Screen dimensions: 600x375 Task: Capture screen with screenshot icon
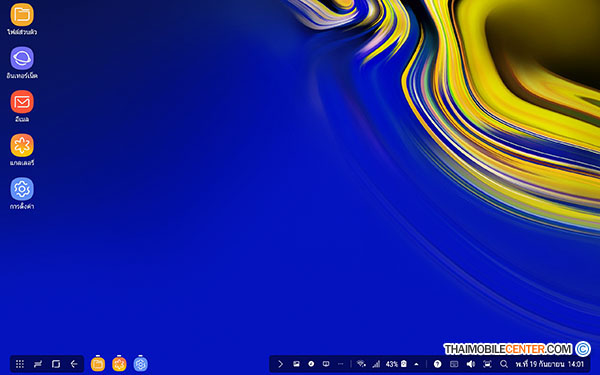[x=487, y=364]
